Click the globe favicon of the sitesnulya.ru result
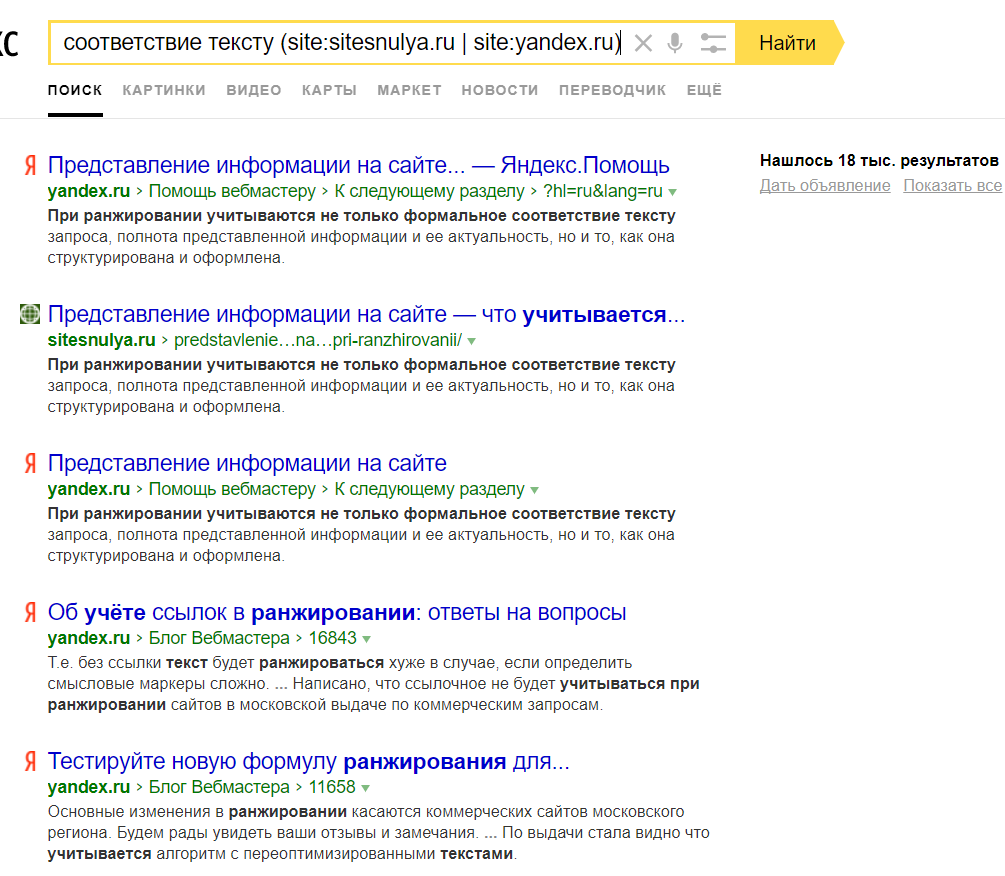The image size is (1005, 876). [30, 315]
